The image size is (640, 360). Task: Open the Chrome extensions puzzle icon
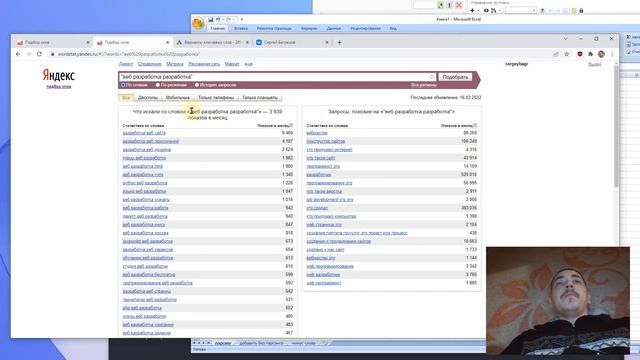[x=590, y=54]
